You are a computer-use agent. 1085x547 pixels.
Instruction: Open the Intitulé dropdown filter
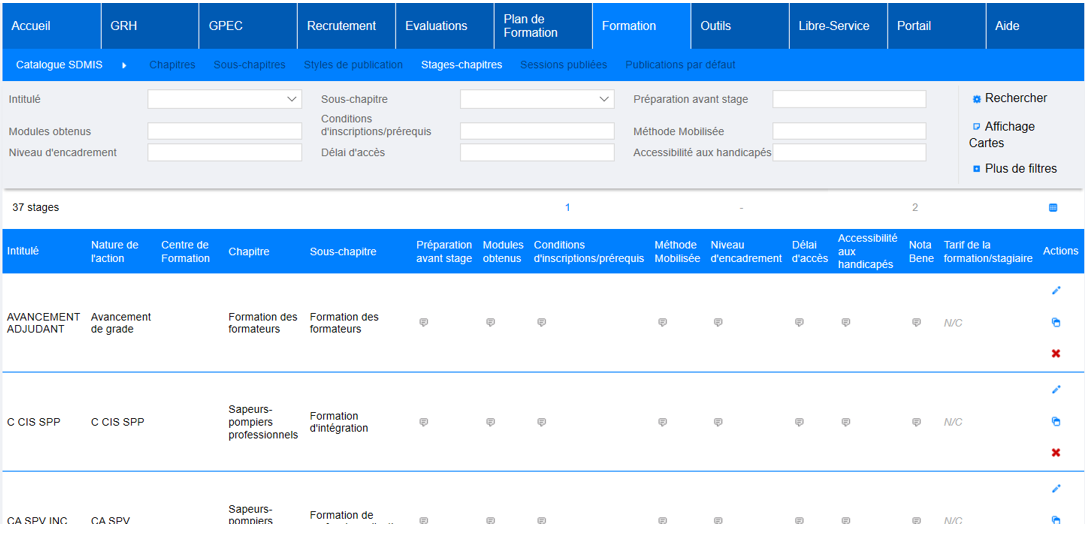coord(225,99)
